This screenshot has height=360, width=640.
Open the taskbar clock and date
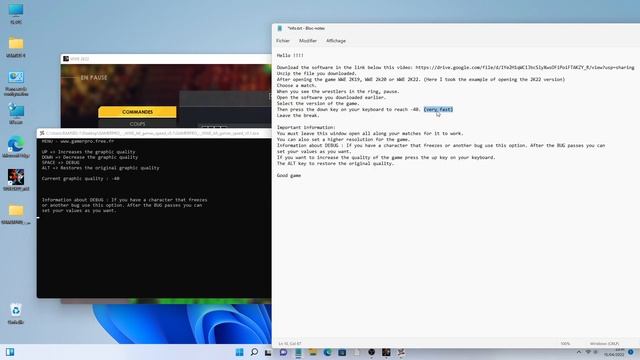[614, 352]
